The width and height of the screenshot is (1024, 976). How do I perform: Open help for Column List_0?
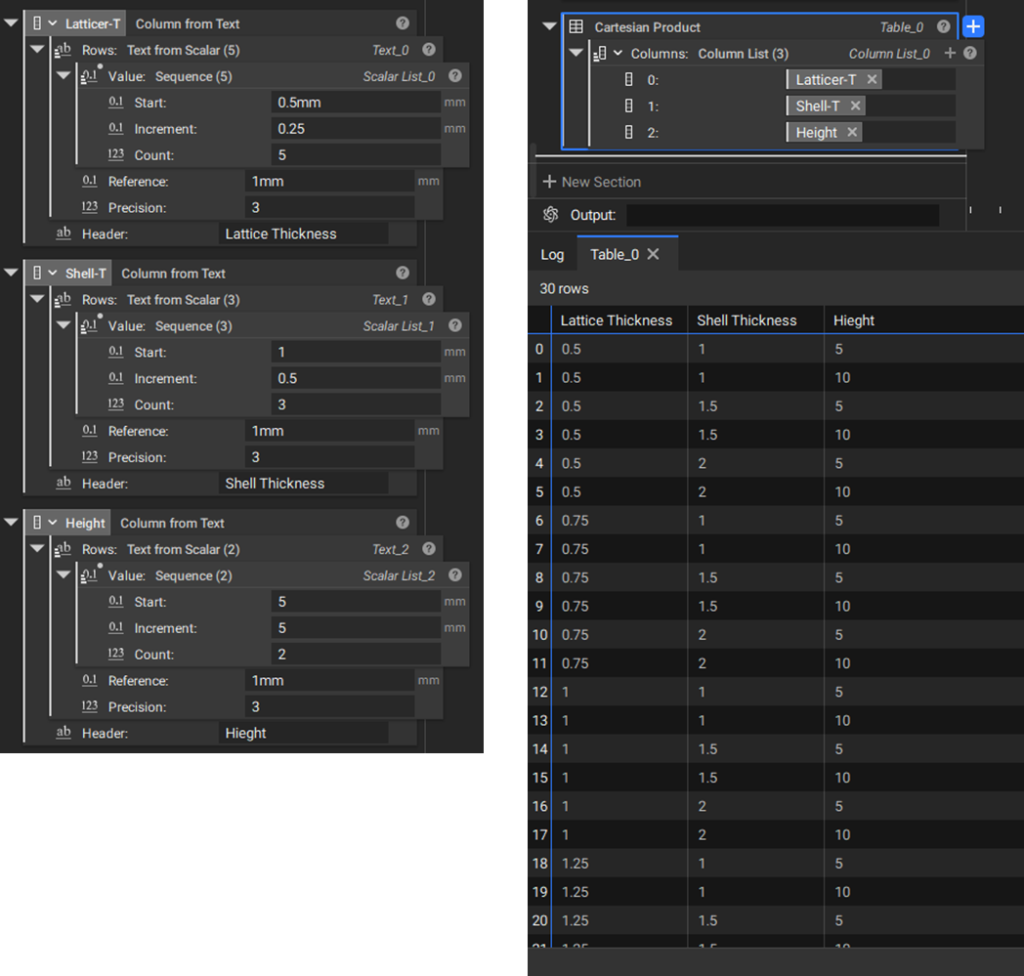[x=970, y=53]
